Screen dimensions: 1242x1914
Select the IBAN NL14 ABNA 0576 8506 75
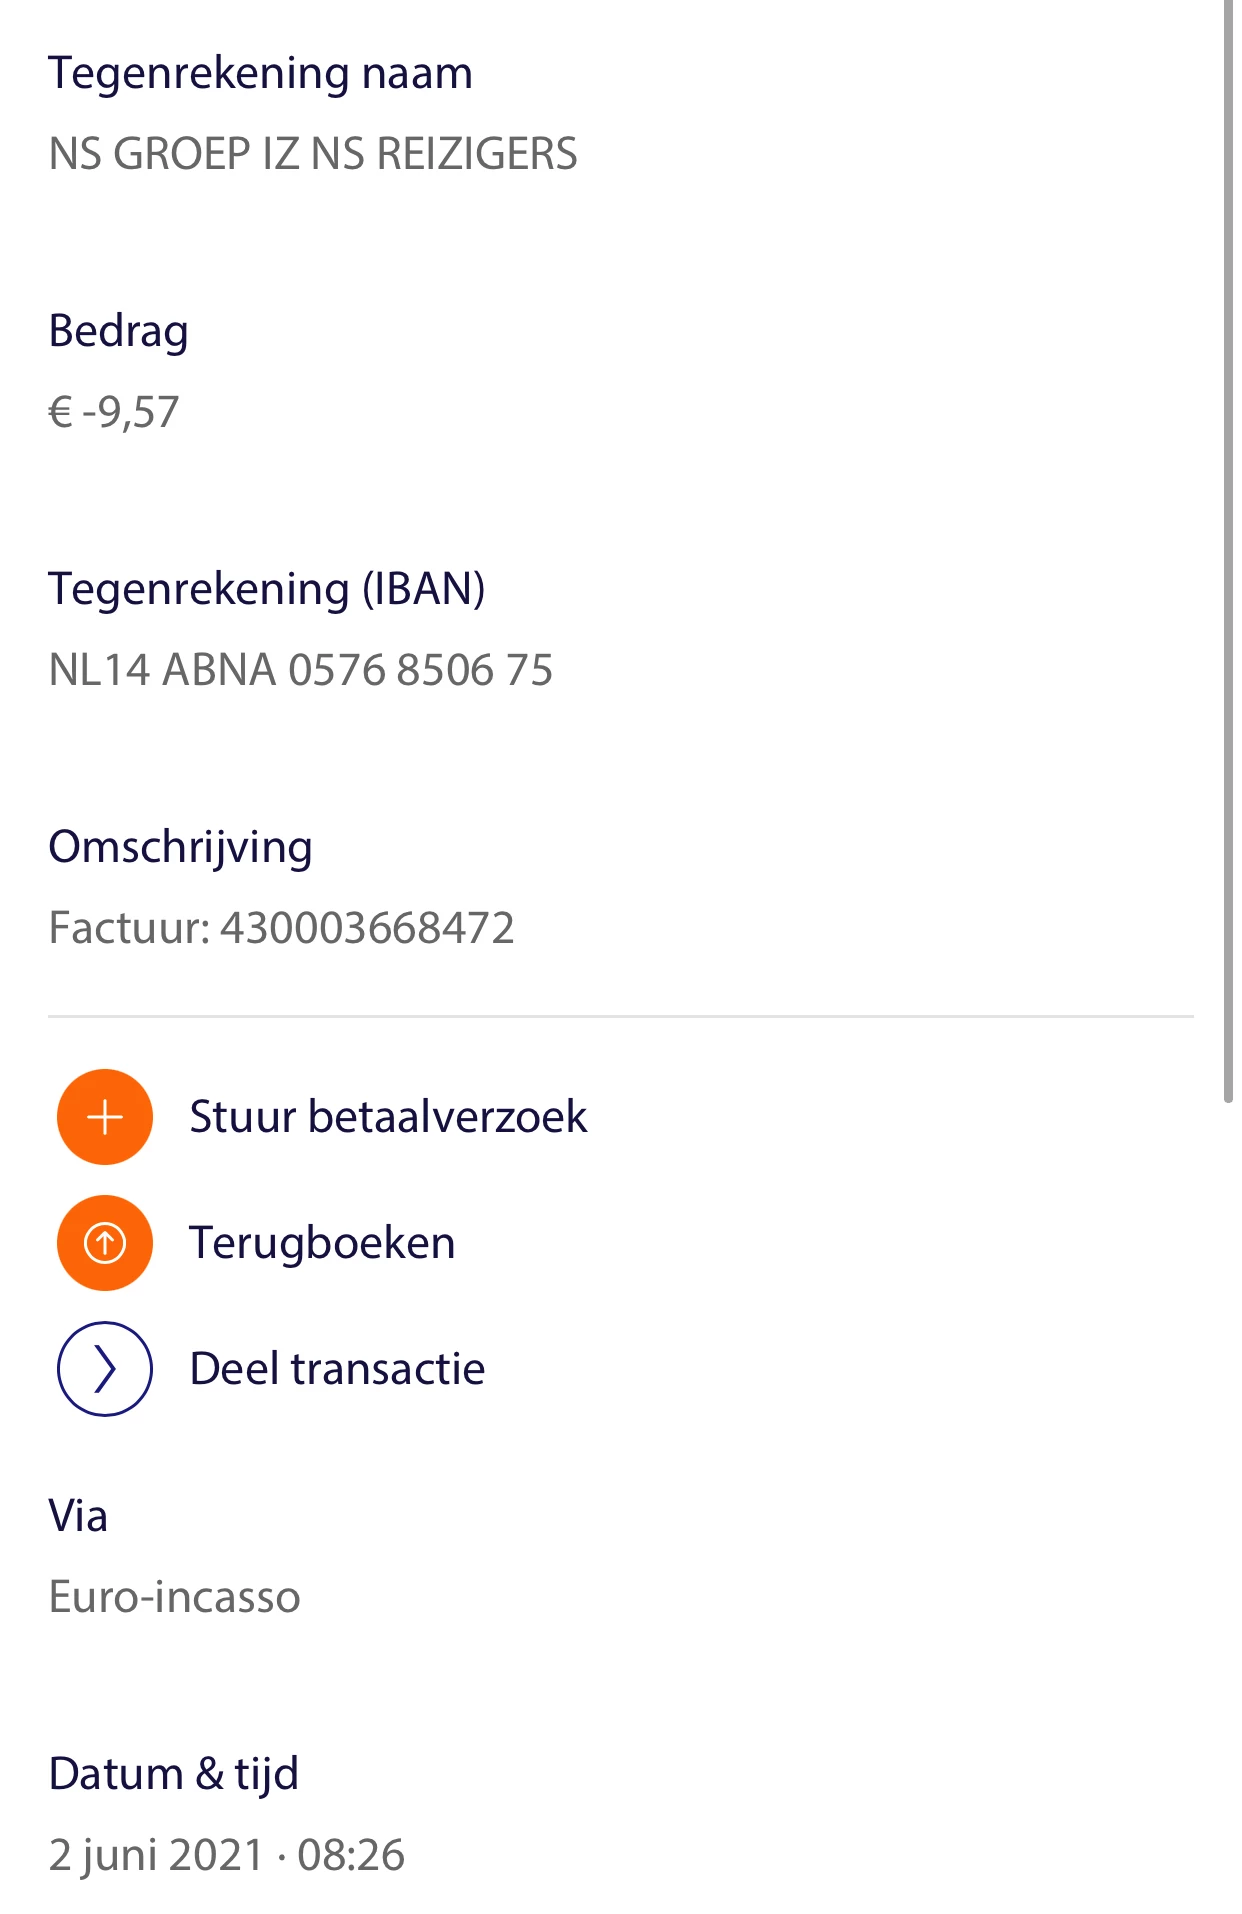(x=300, y=670)
